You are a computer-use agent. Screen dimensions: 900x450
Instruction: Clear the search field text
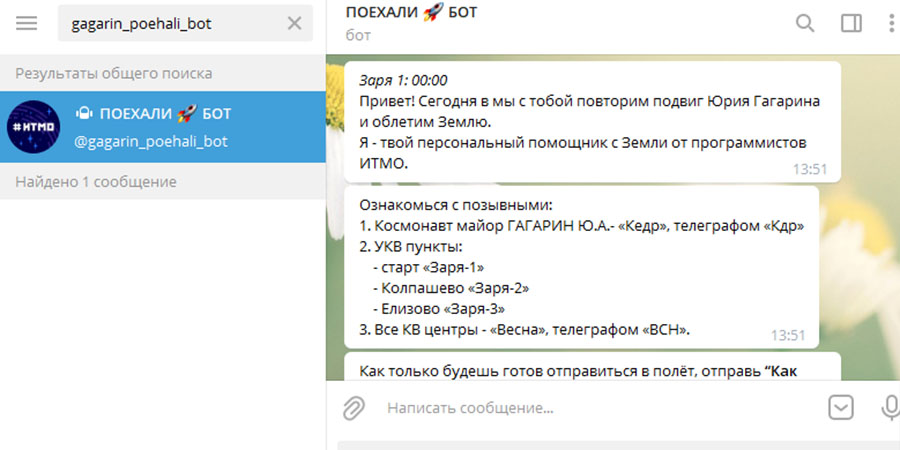coord(294,23)
